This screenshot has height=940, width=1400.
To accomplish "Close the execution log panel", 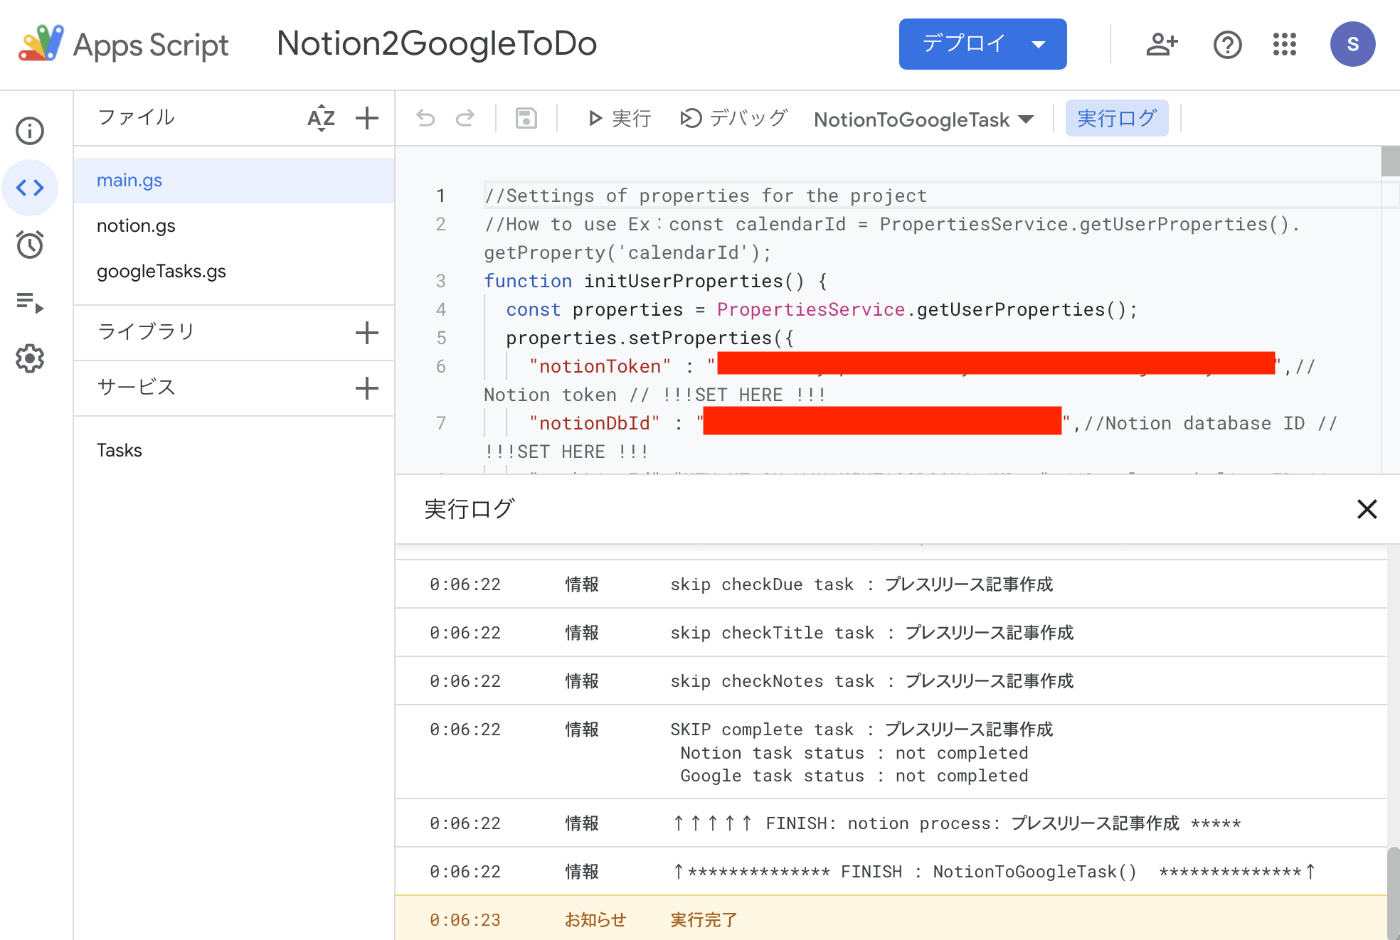I will 1367,509.
